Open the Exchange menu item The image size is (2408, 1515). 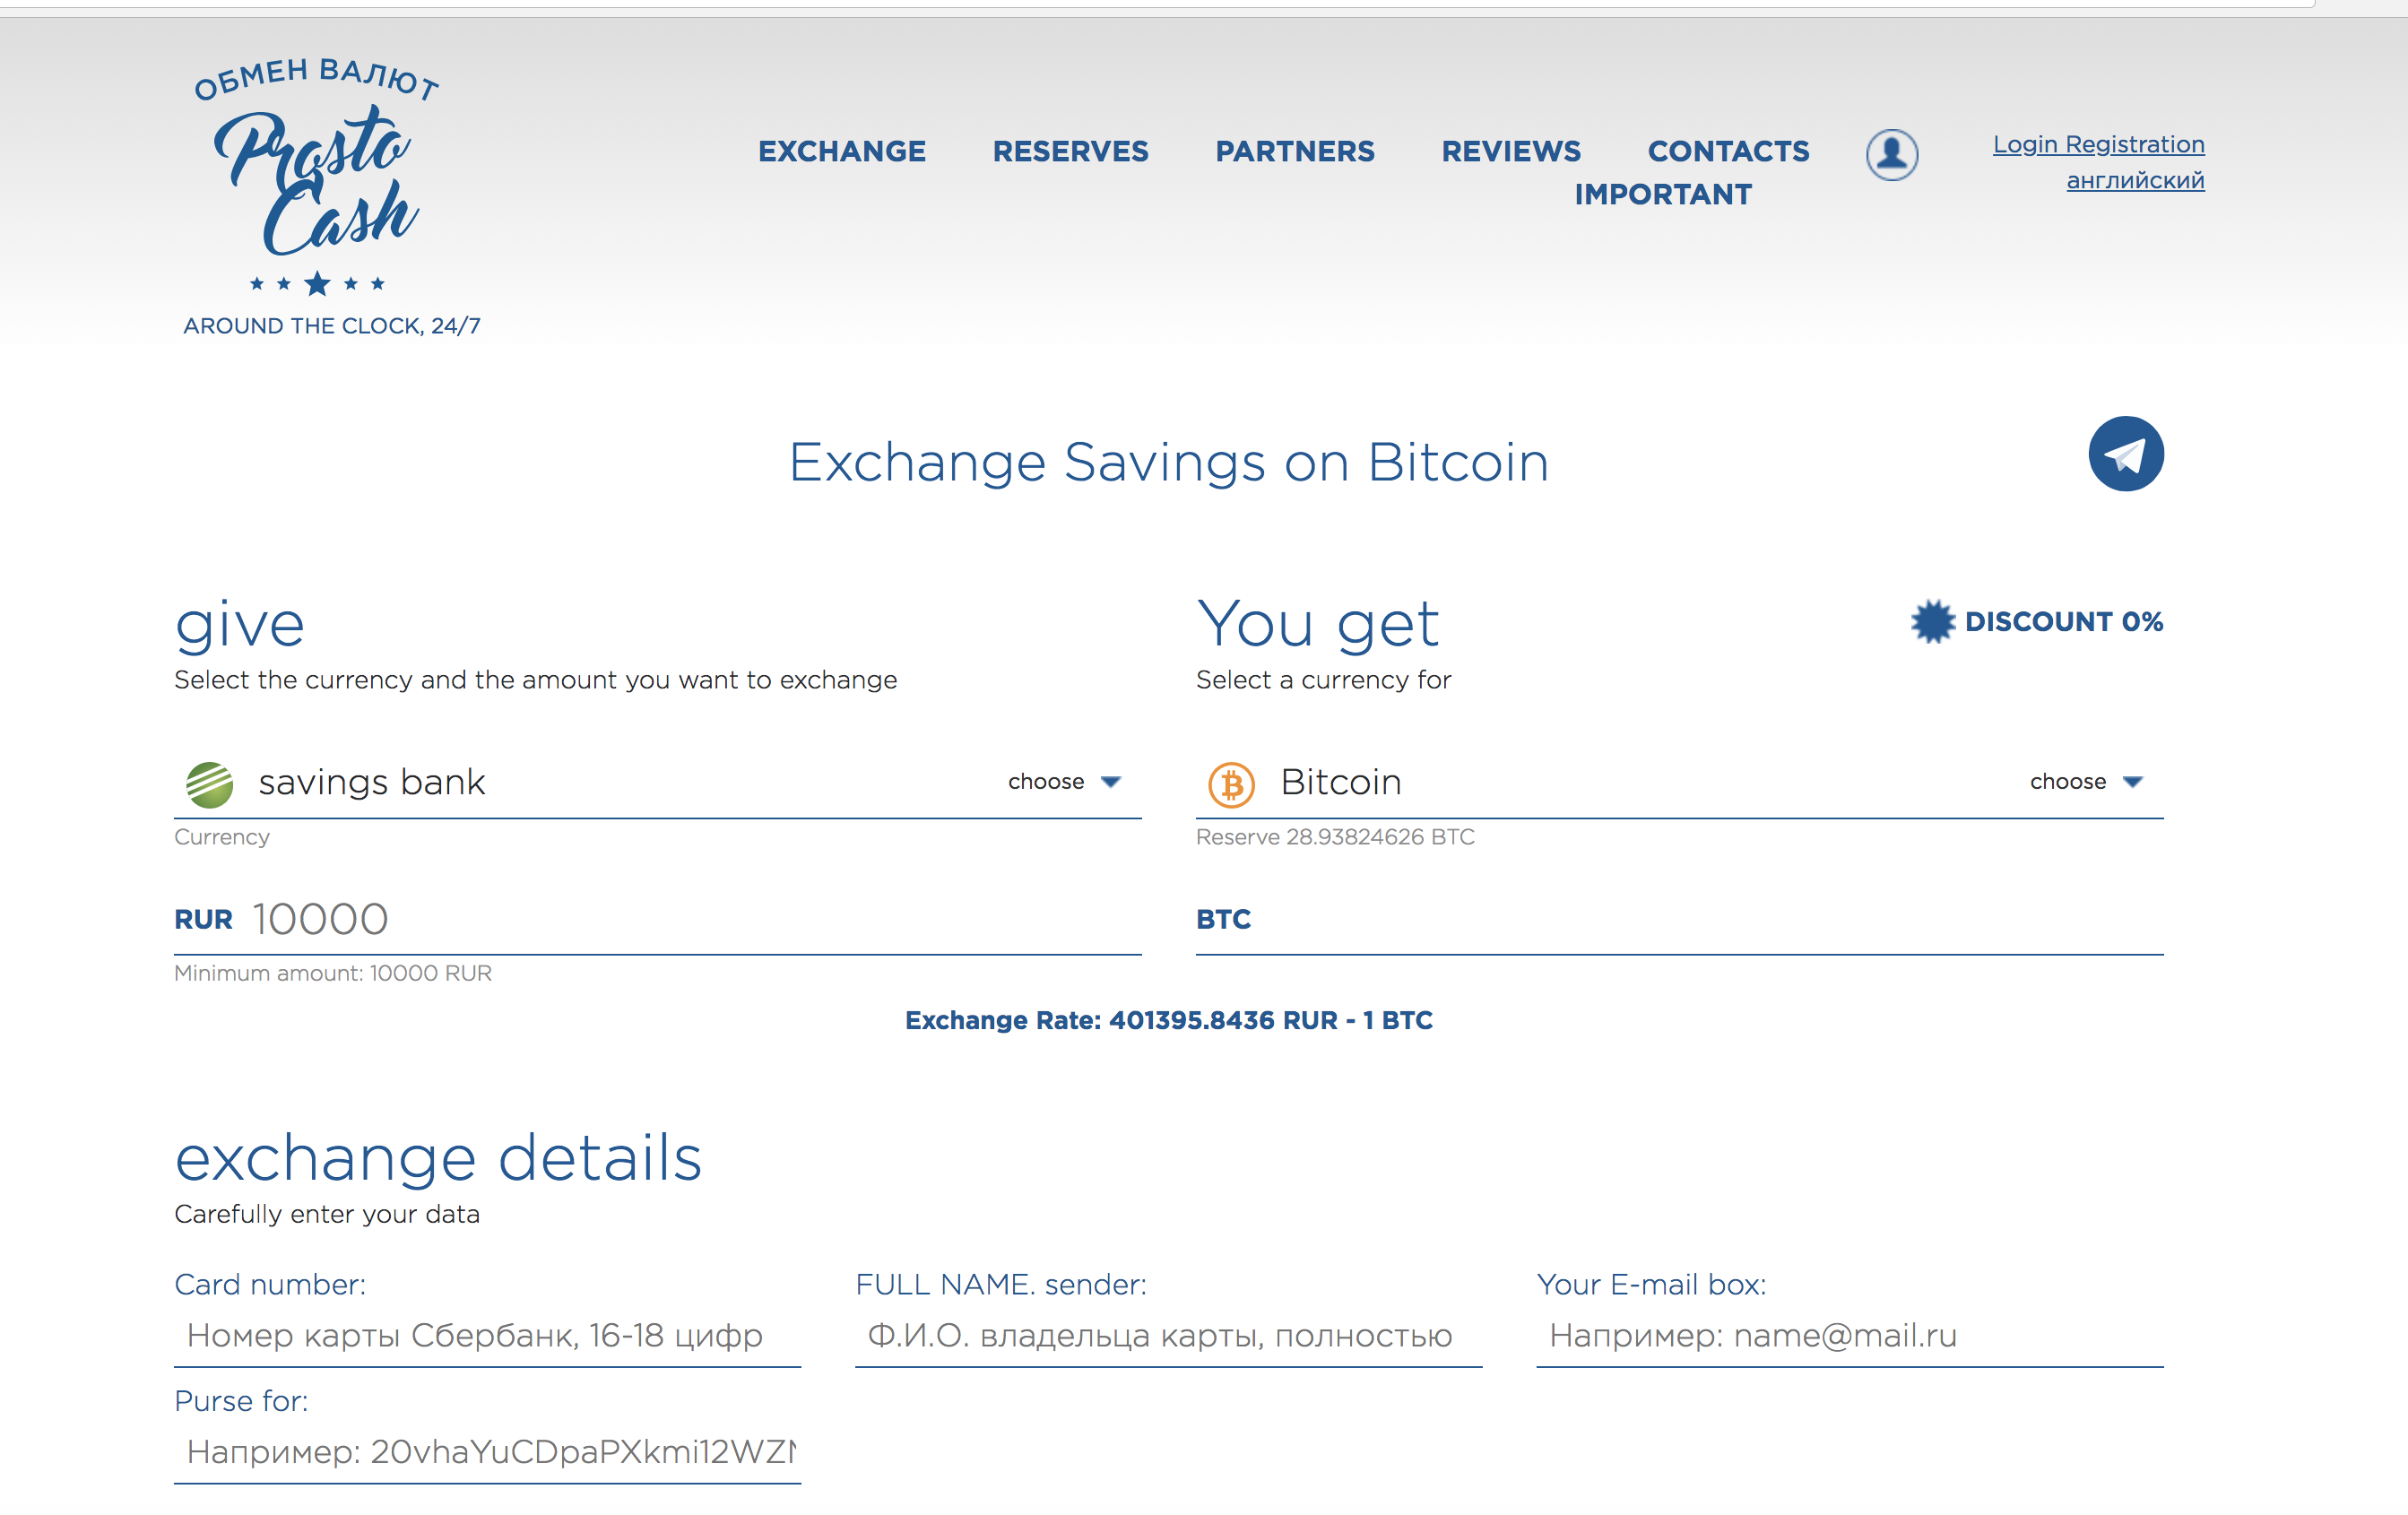(841, 151)
